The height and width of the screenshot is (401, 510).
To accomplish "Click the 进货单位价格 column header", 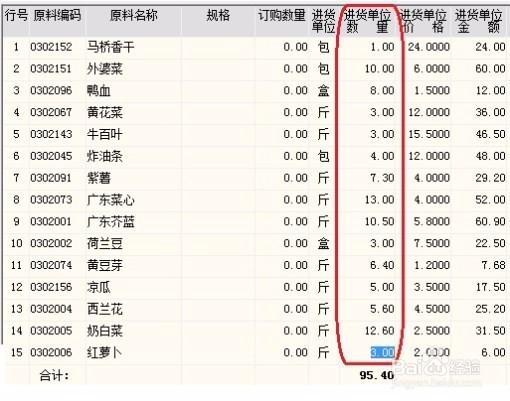I will pyautogui.click(x=423, y=21).
